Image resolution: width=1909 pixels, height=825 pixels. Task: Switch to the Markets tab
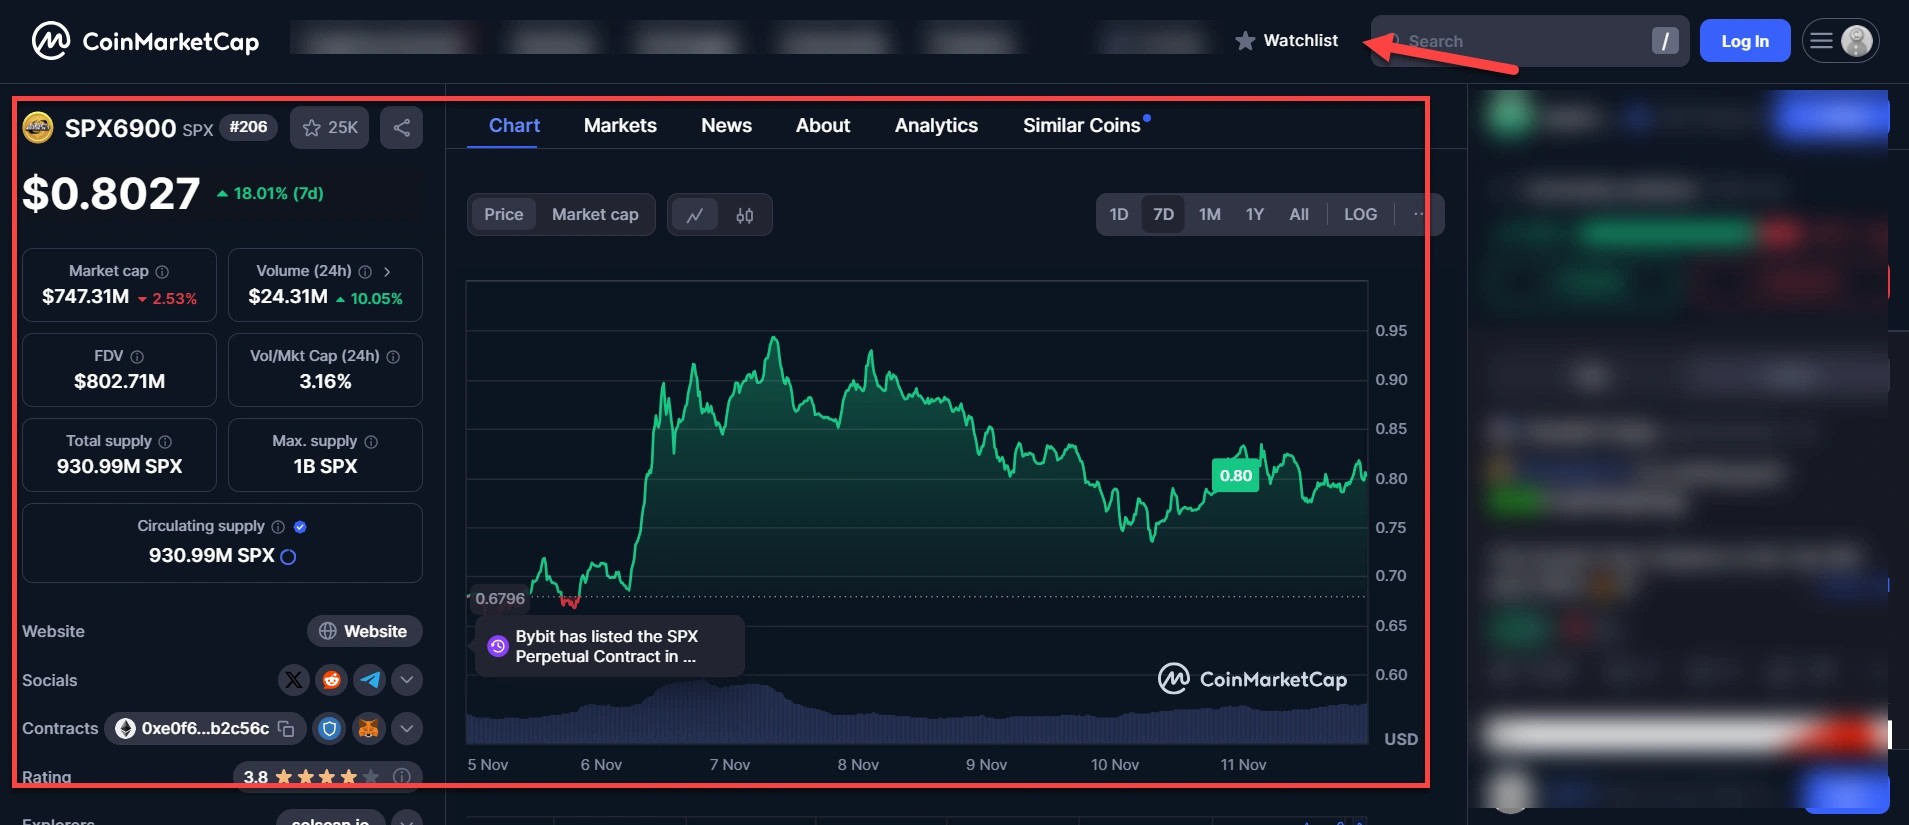(x=620, y=126)
